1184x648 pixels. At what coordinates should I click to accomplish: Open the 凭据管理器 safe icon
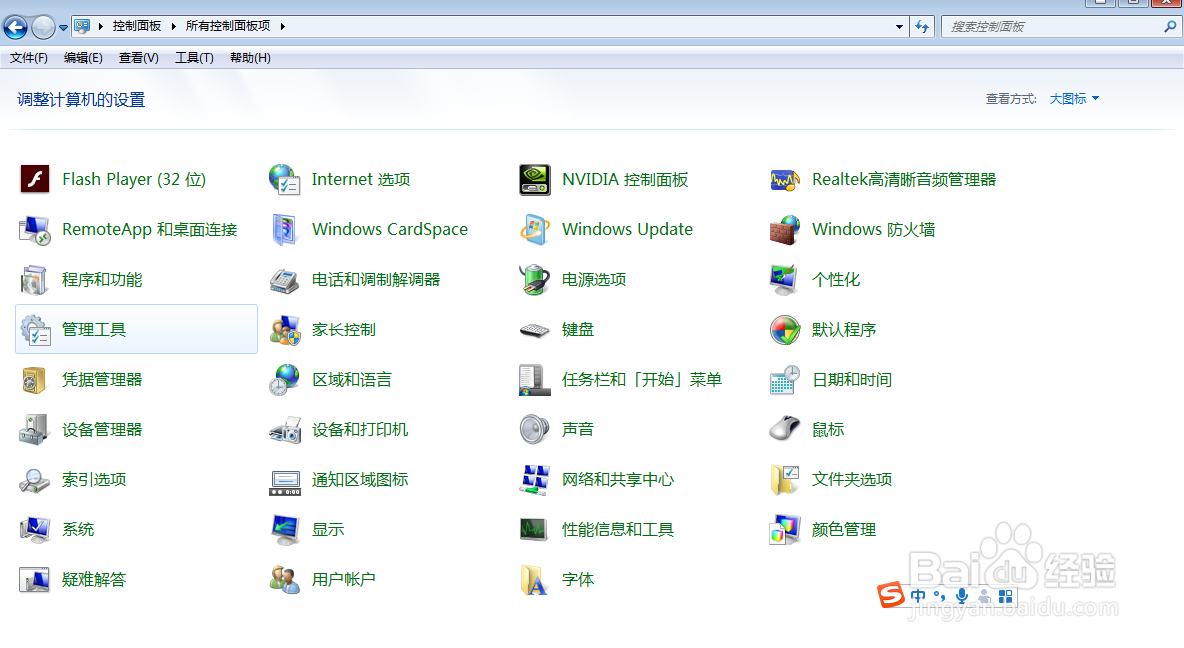tap(35, 380)
